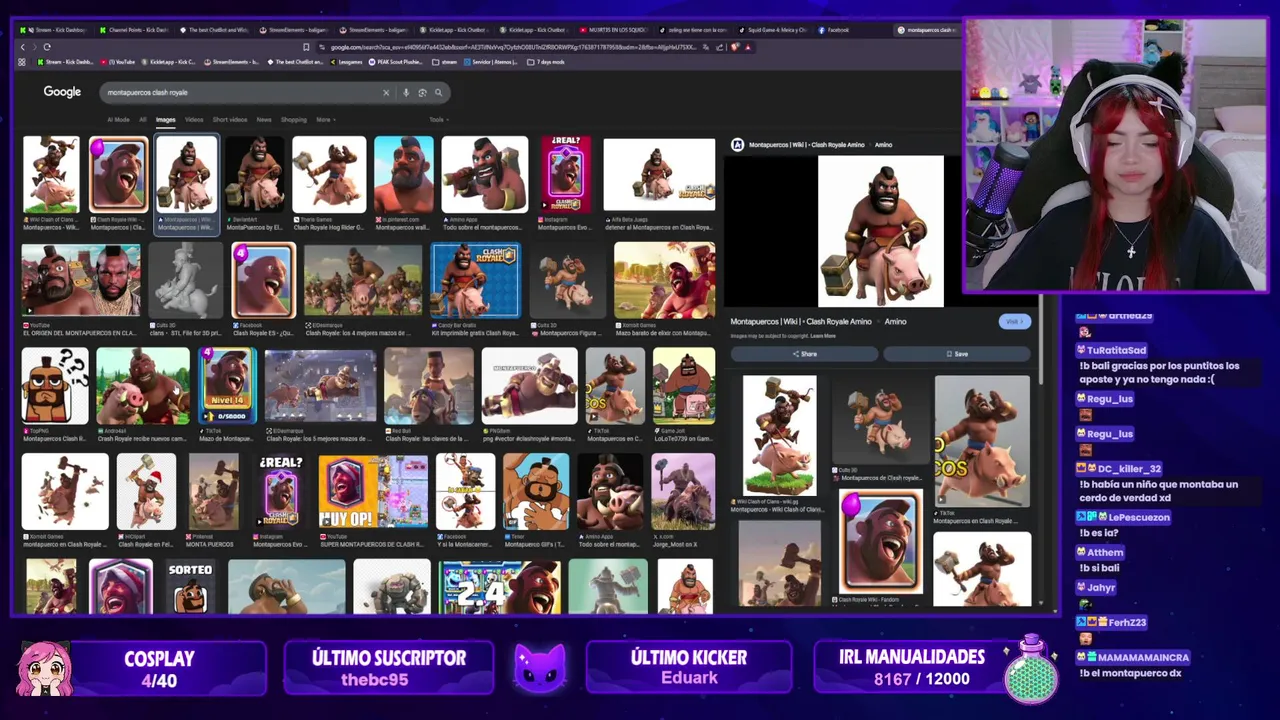Click the Visit button in preview panel

pos(1014,322)
